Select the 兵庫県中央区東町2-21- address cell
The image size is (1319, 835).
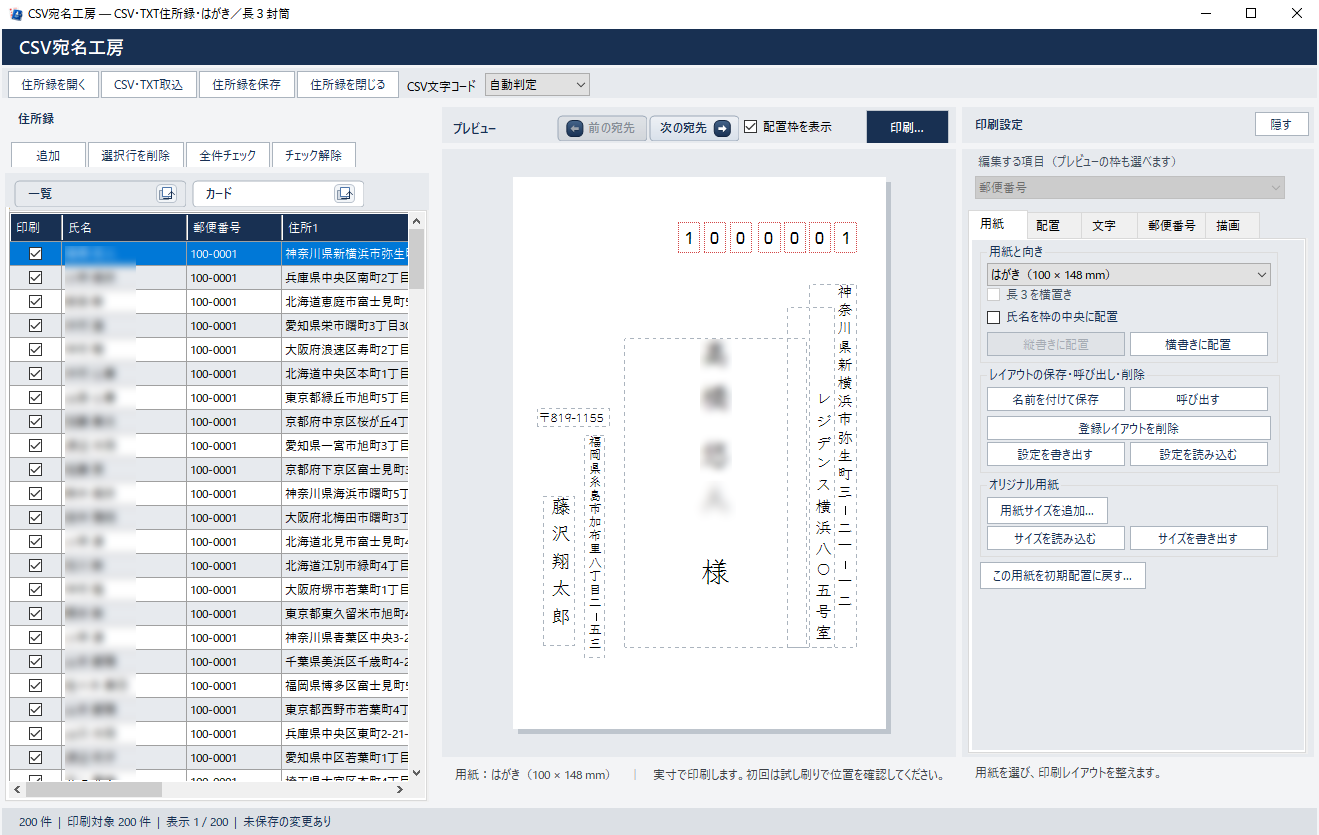click(x=345, y=734)
